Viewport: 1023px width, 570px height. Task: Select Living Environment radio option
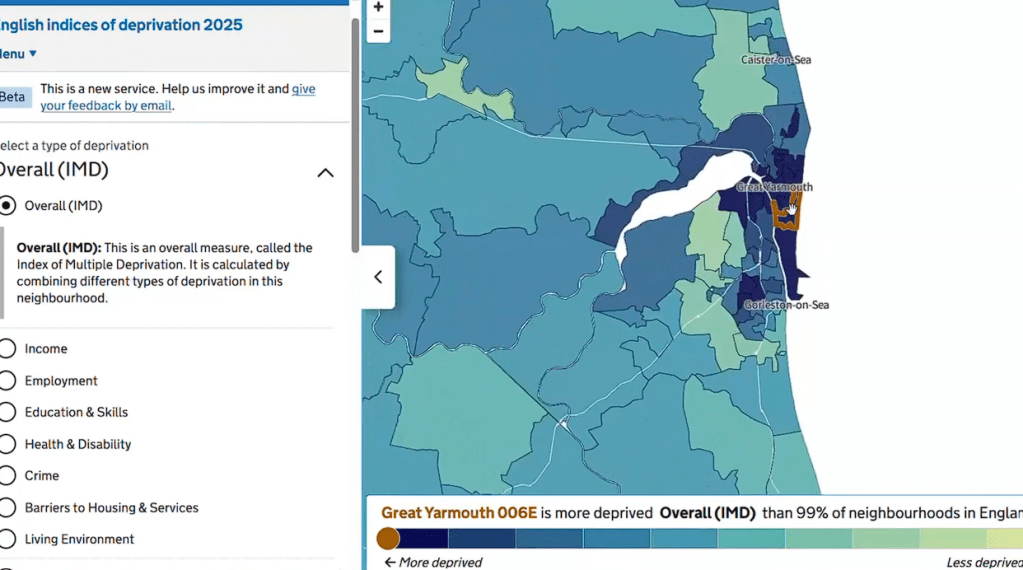[8, 539]
